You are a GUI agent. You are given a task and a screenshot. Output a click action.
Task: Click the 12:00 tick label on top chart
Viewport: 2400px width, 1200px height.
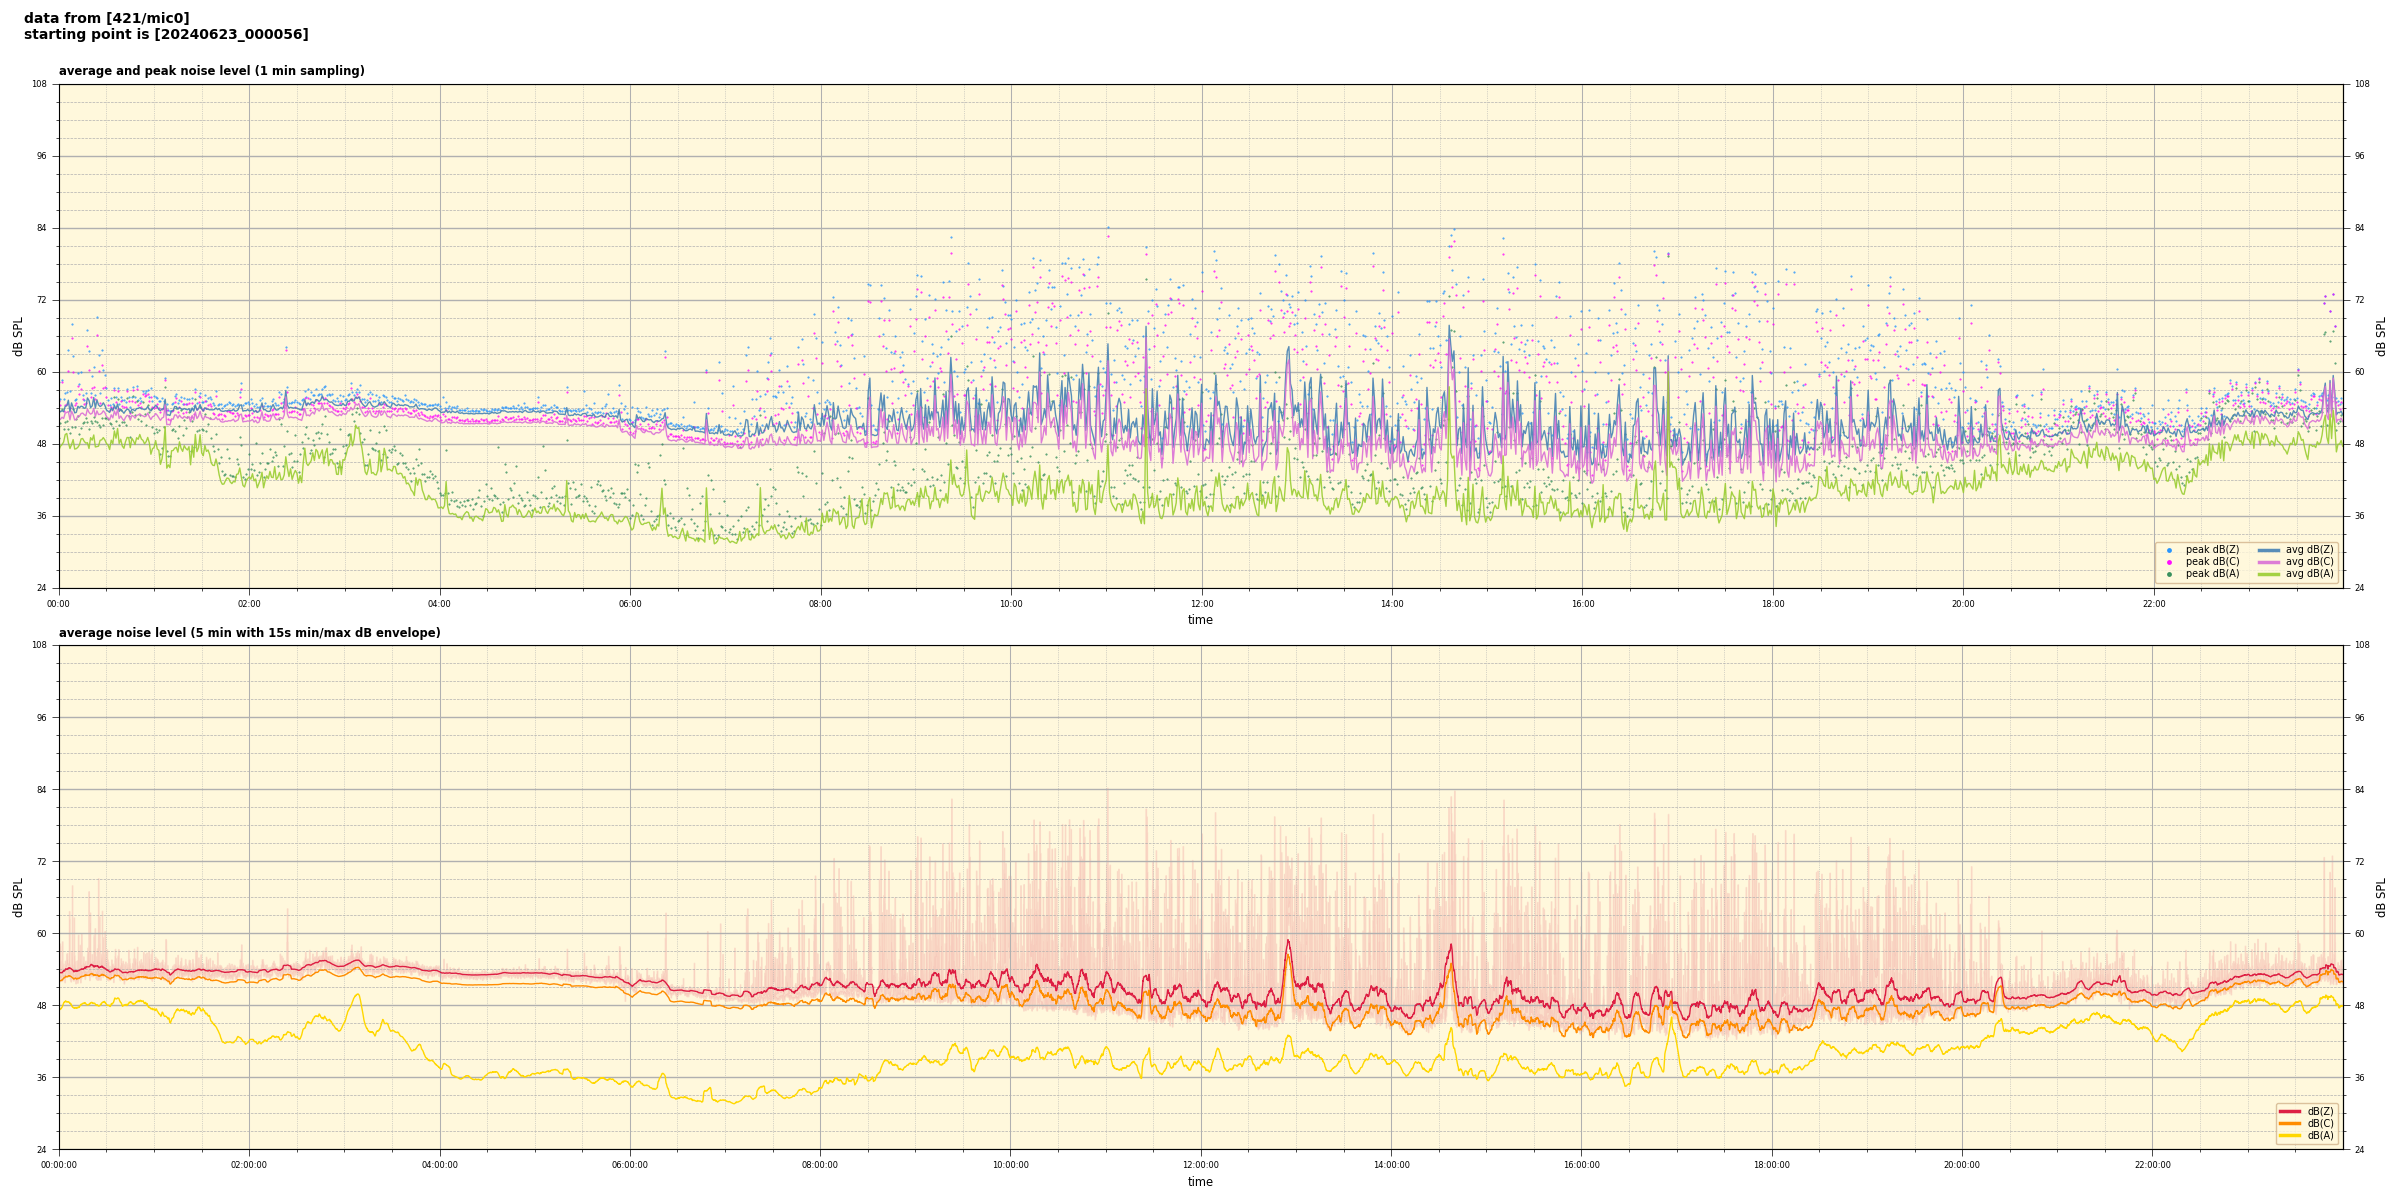coord(1201,604)
